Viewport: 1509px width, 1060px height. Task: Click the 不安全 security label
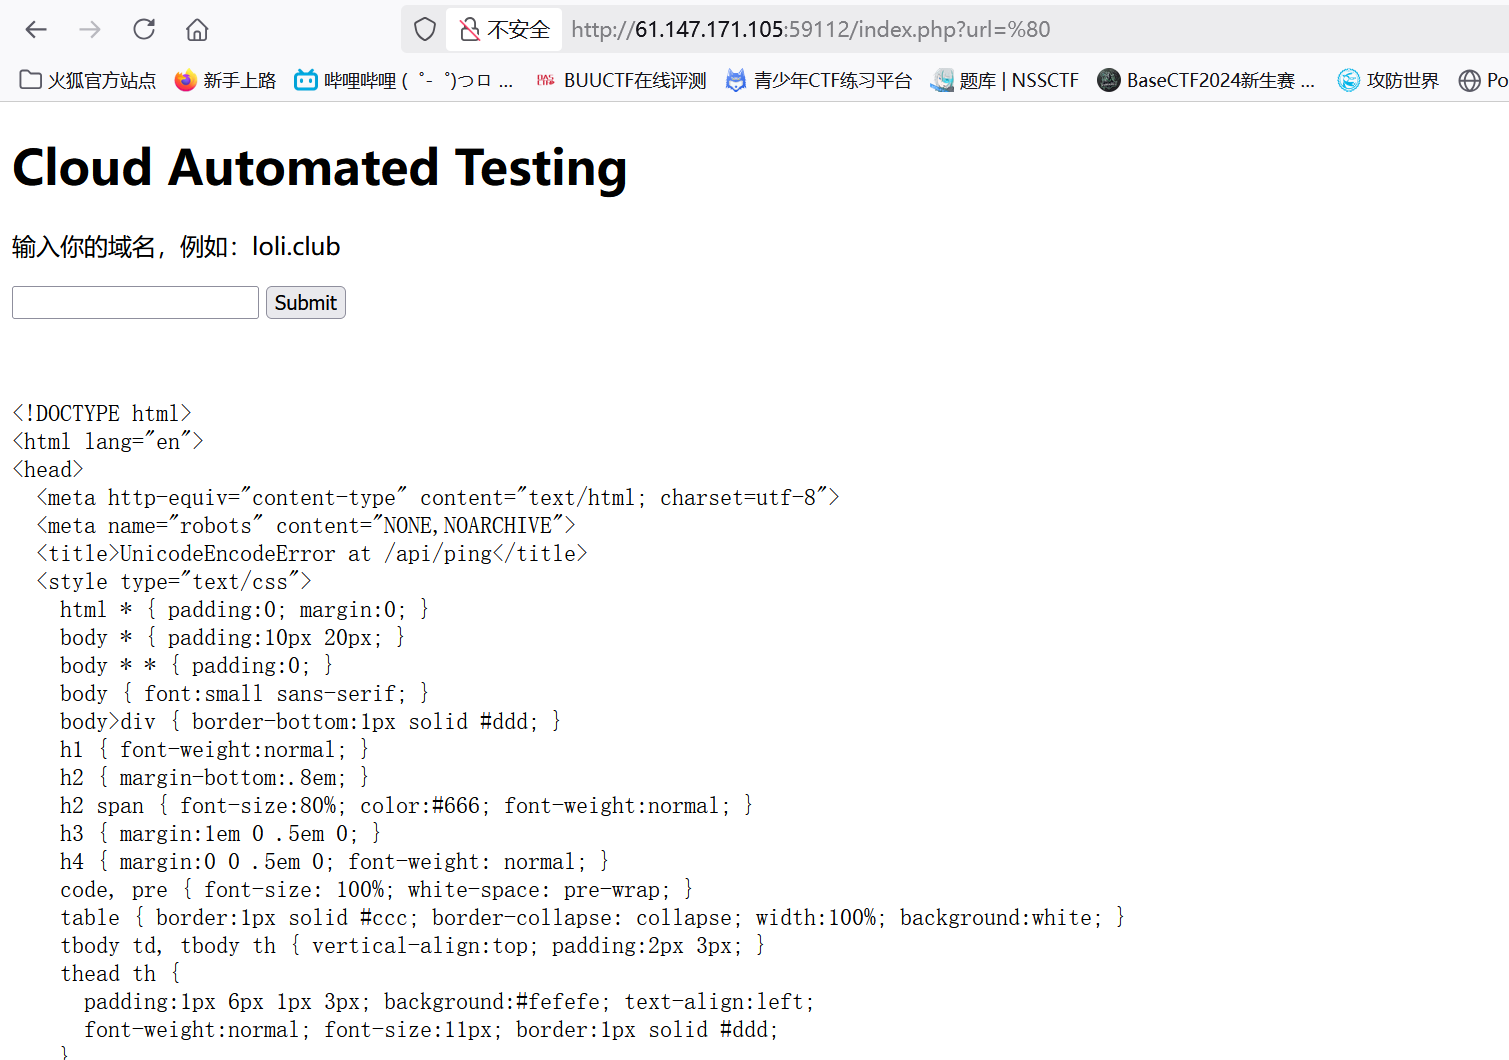click(518, 30)
